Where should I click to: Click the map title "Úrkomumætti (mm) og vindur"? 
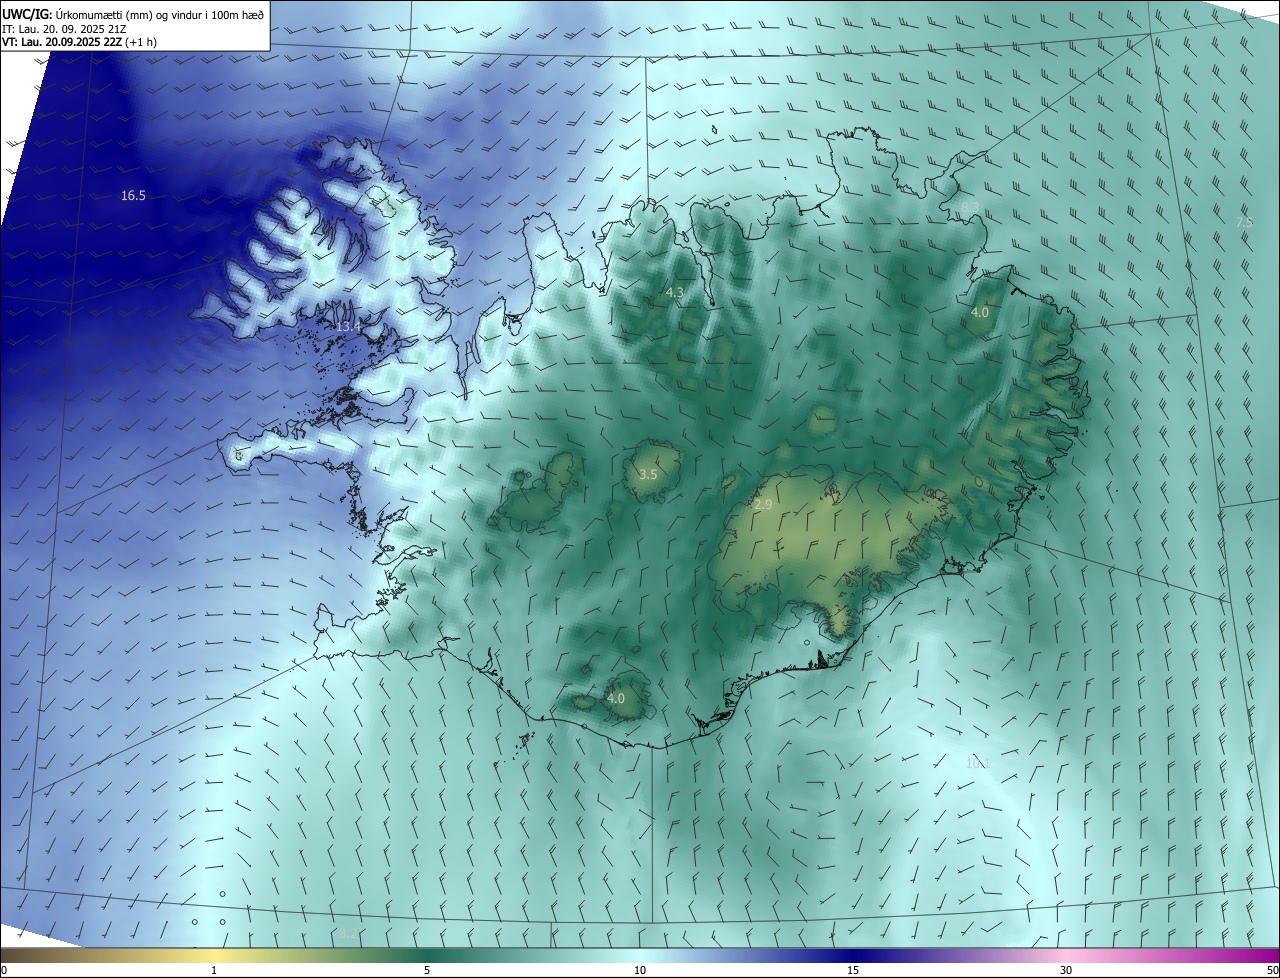pos(131,14)
